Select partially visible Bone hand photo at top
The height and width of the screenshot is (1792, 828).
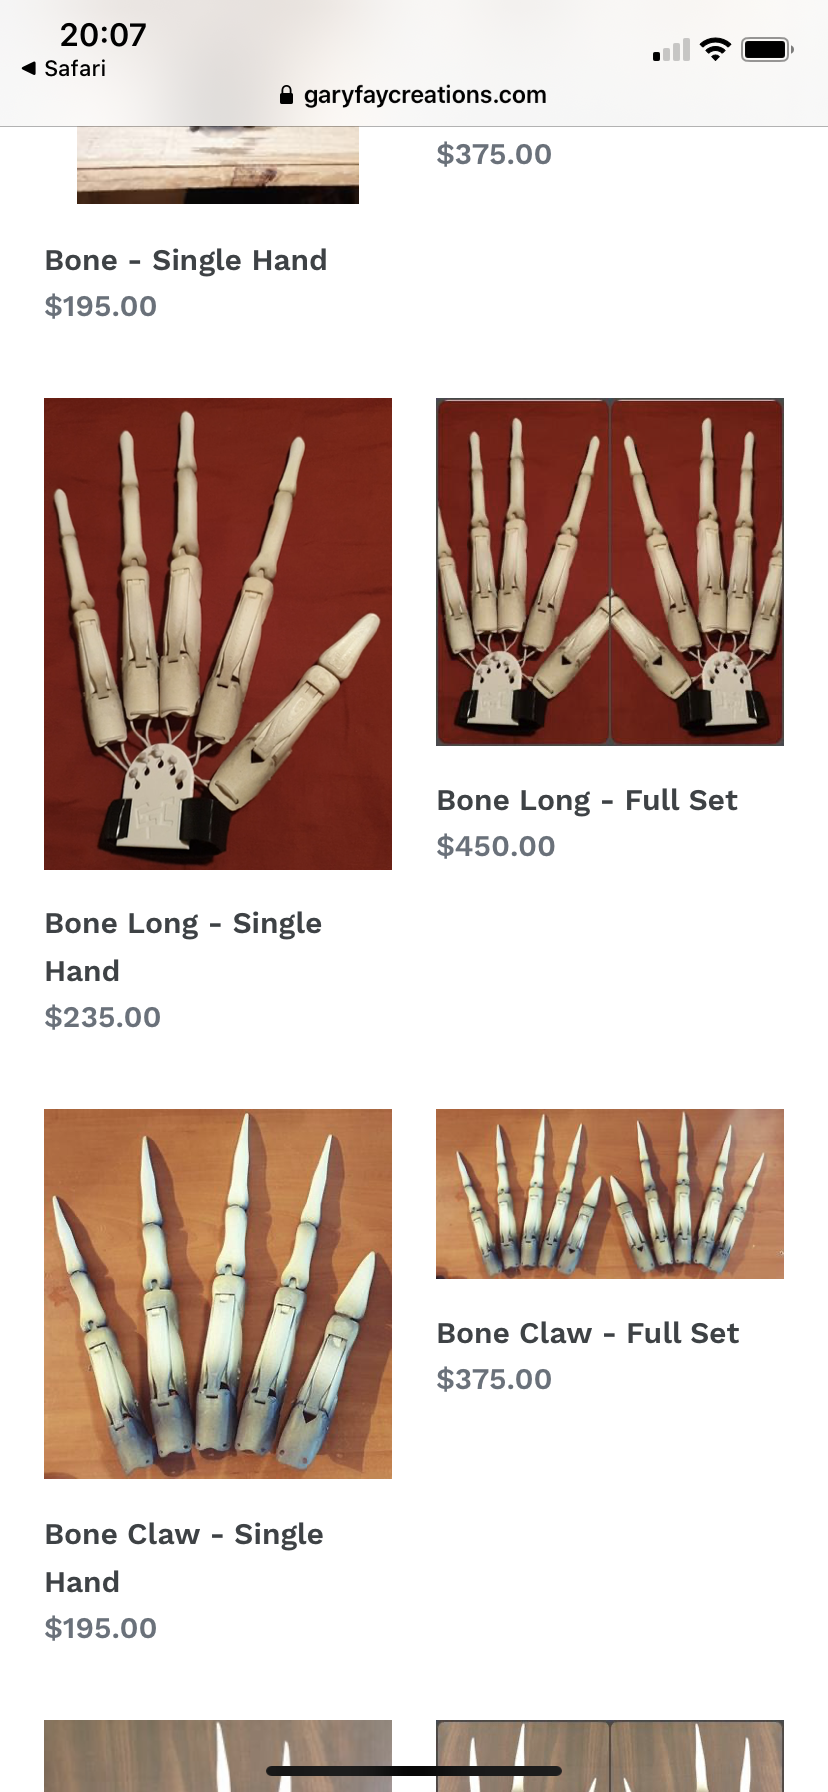coord(218,165)
